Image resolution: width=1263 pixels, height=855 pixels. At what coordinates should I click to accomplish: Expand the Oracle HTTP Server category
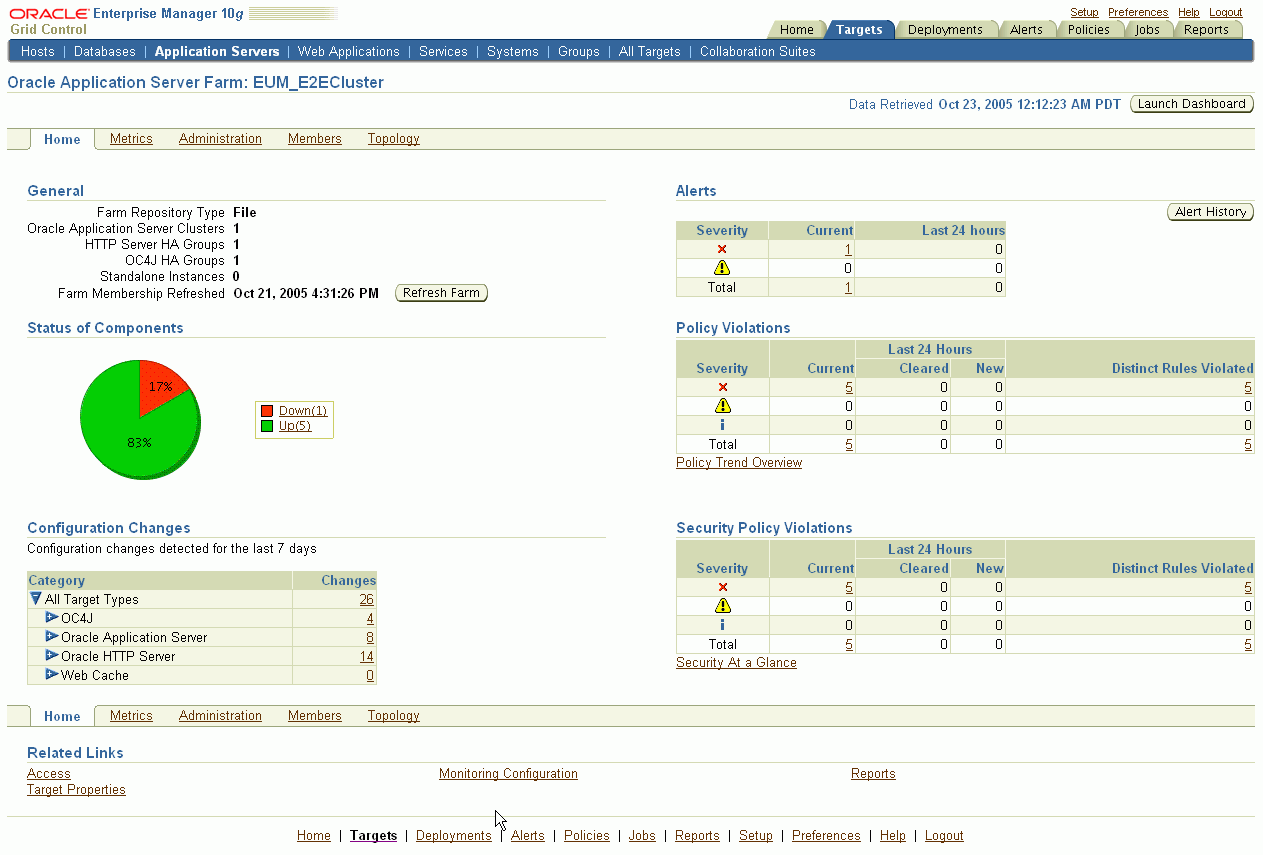51,656
